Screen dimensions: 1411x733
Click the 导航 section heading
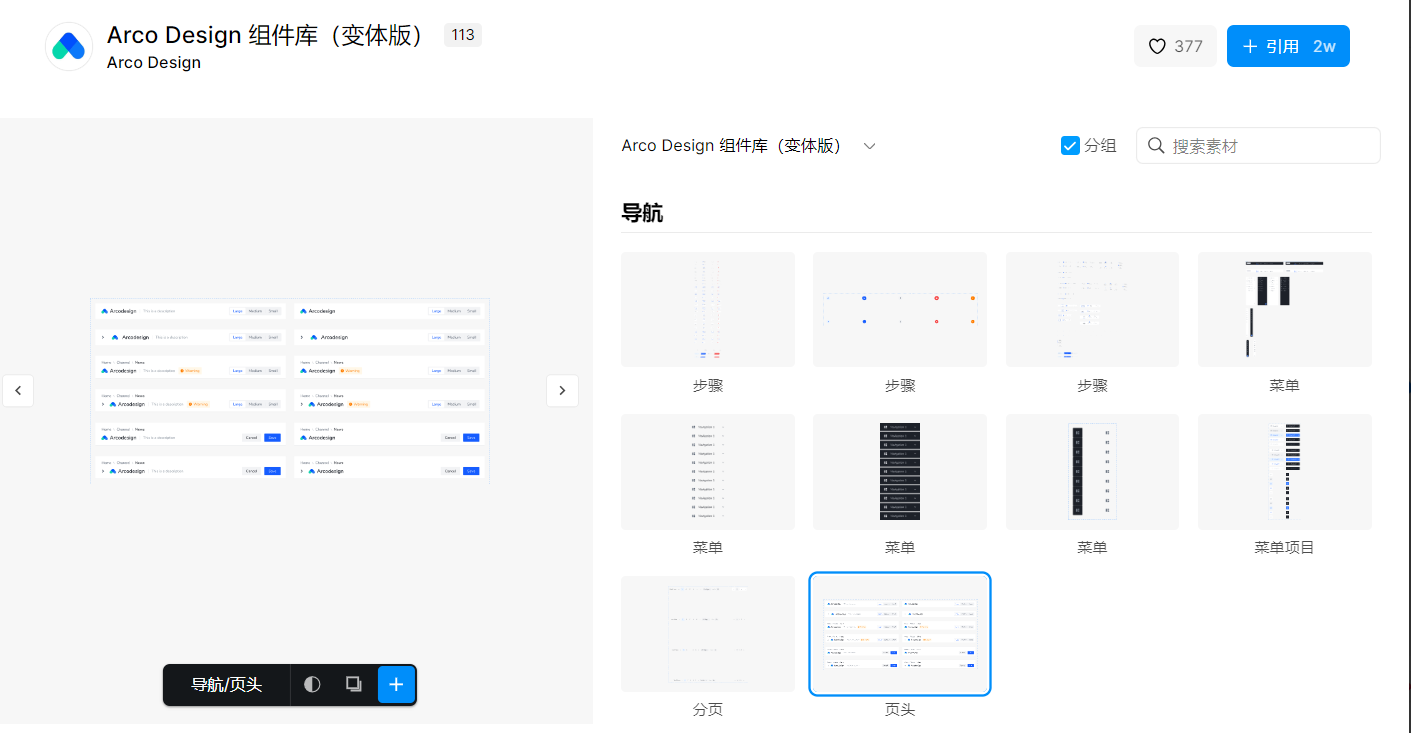pyautogui.click(x=642, y=212)
